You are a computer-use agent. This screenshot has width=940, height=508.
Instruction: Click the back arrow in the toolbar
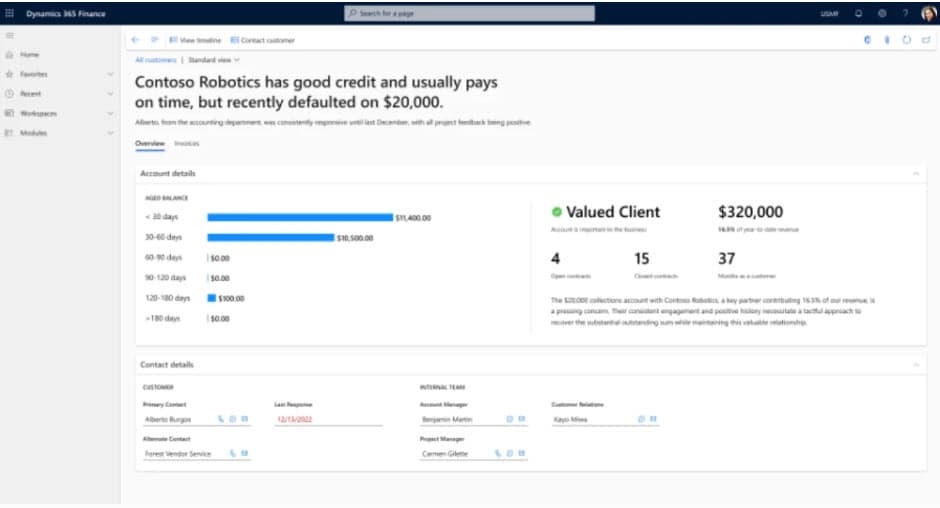pyautogui.click(x=135, y=40)
